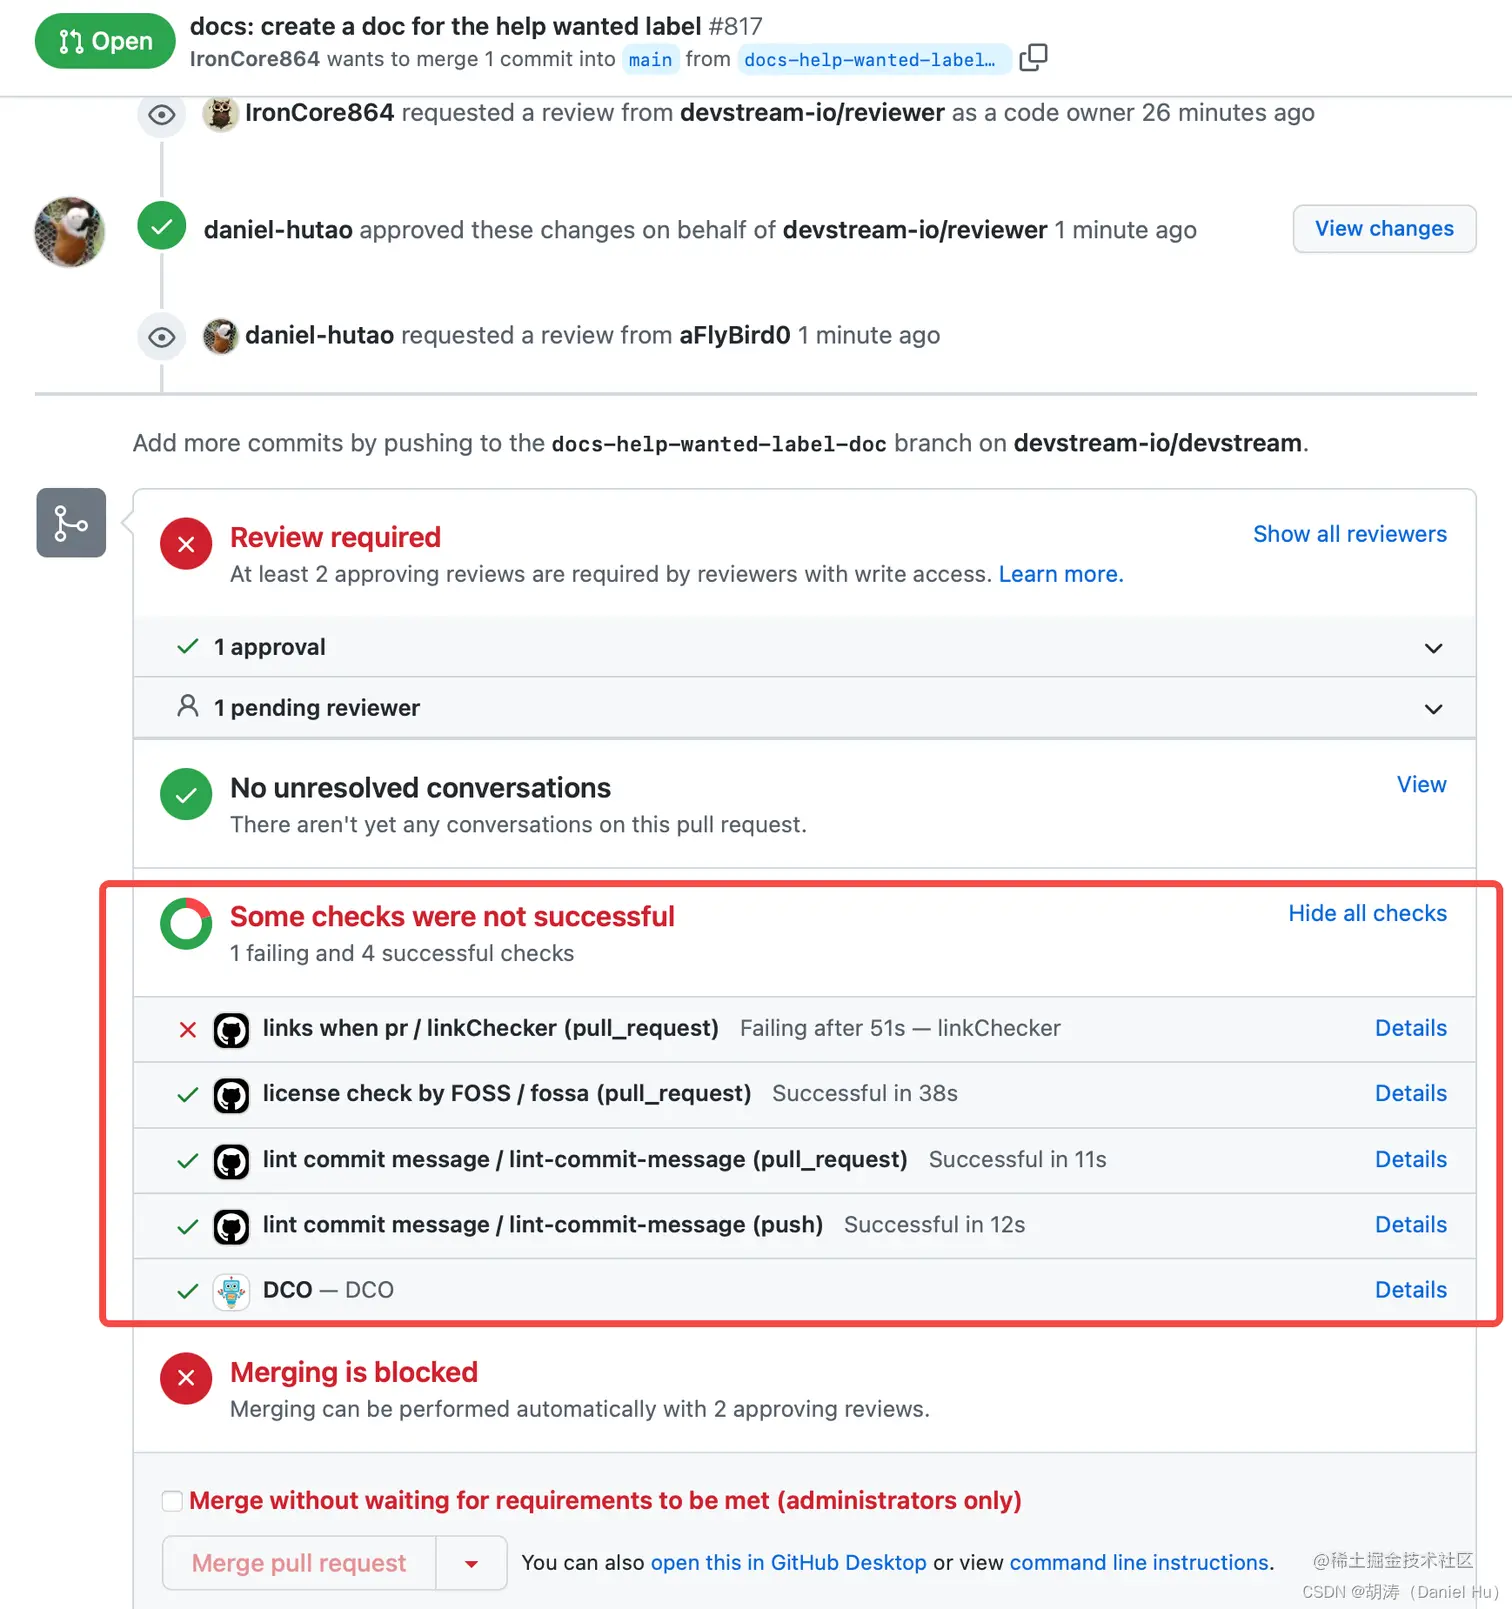Click the DCO bot icon
Viewport: 1512px width, 1609px height.
(231, 1291)
